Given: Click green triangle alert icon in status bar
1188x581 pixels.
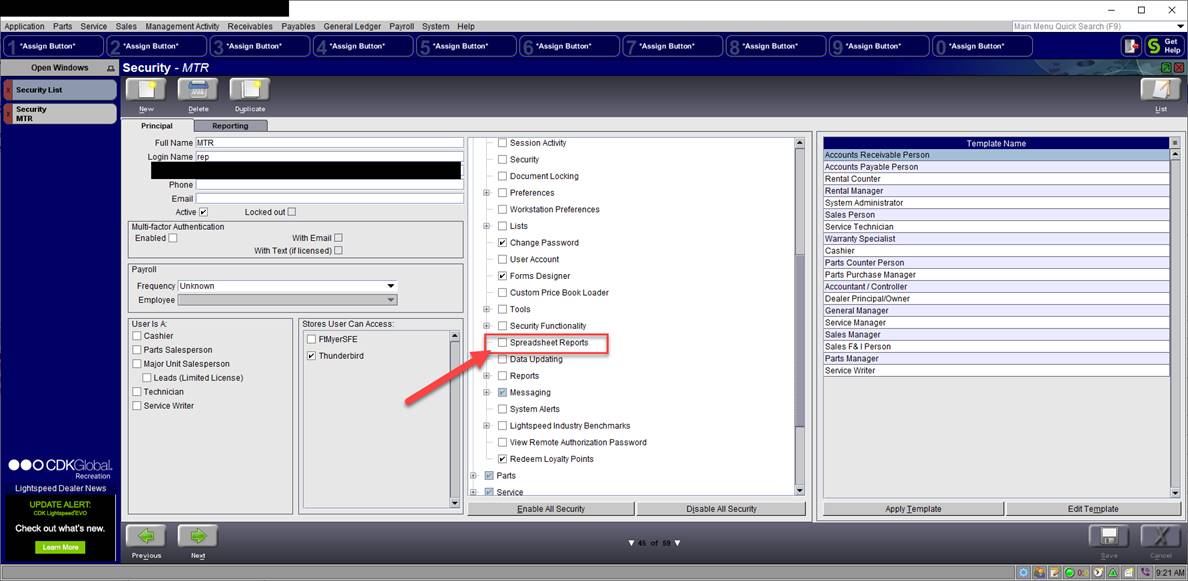Looking at the screenshot, I should pos(1113,573).
